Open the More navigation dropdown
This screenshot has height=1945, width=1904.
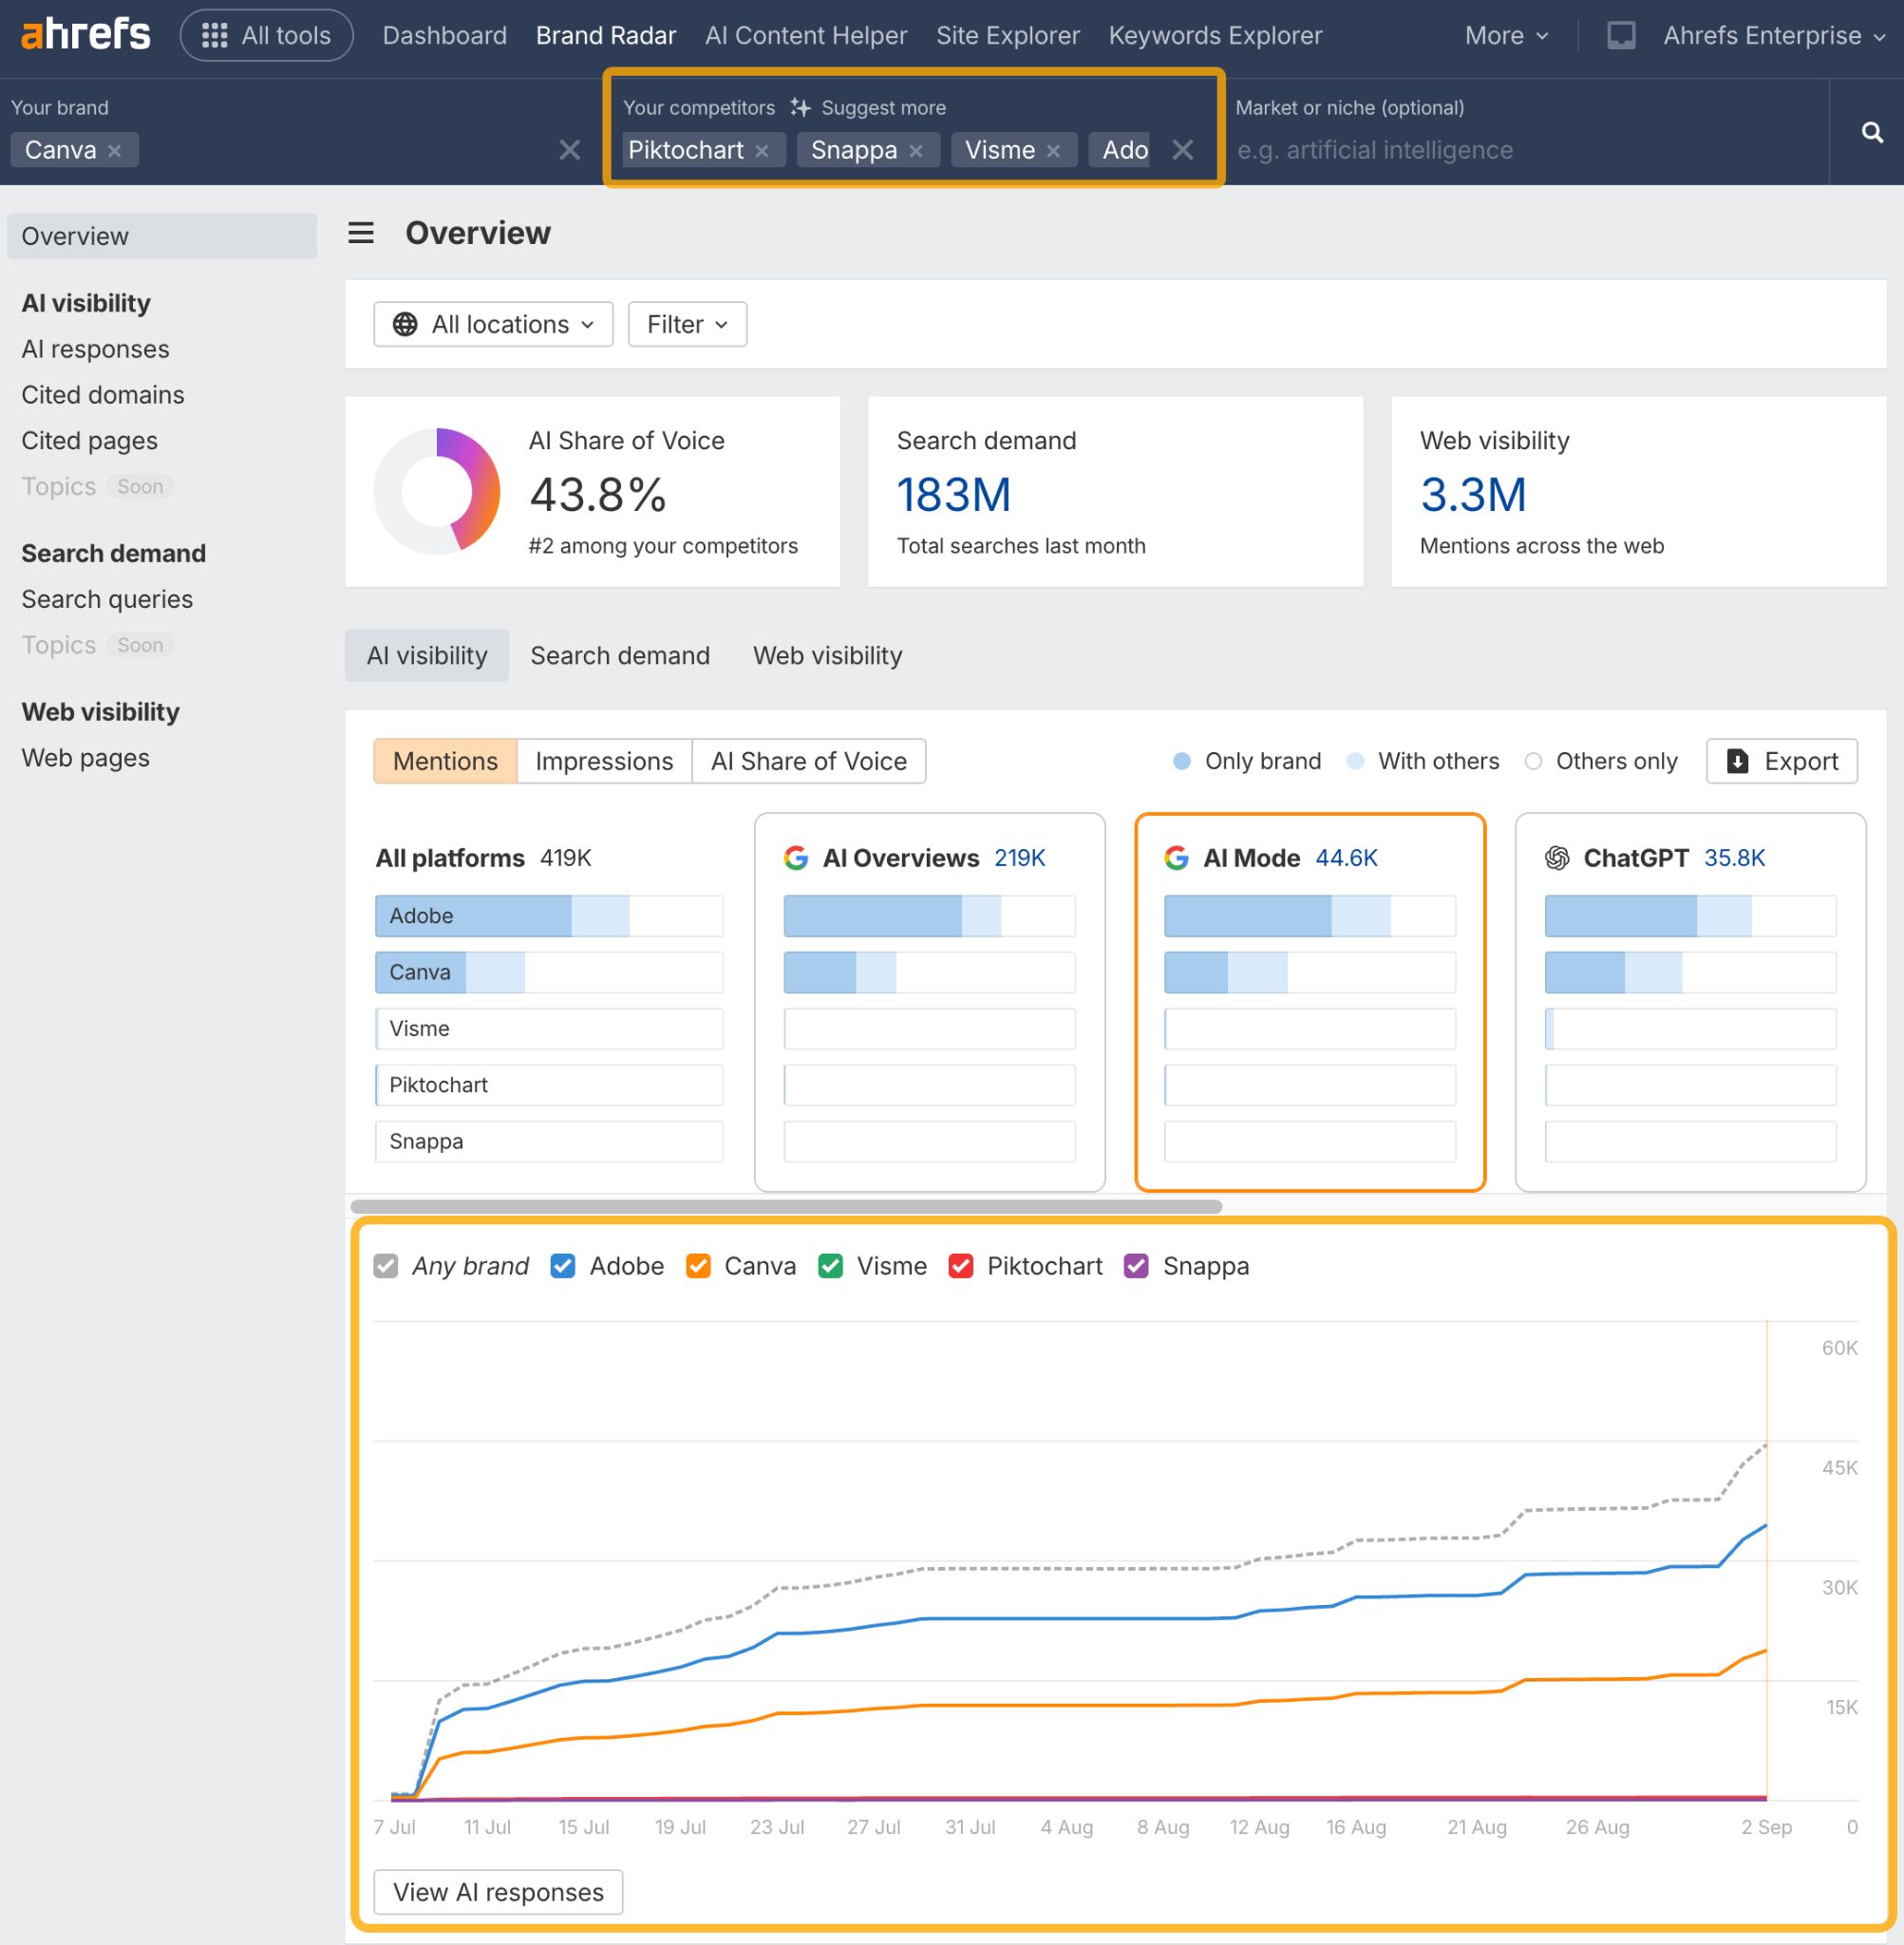point(1505,35)
